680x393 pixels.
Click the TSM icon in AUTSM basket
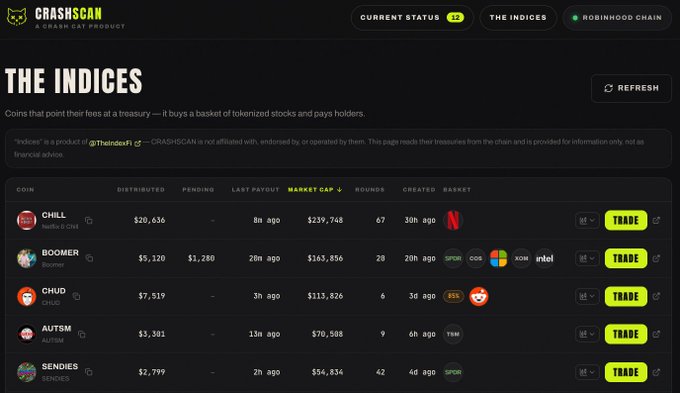point(453,334)
